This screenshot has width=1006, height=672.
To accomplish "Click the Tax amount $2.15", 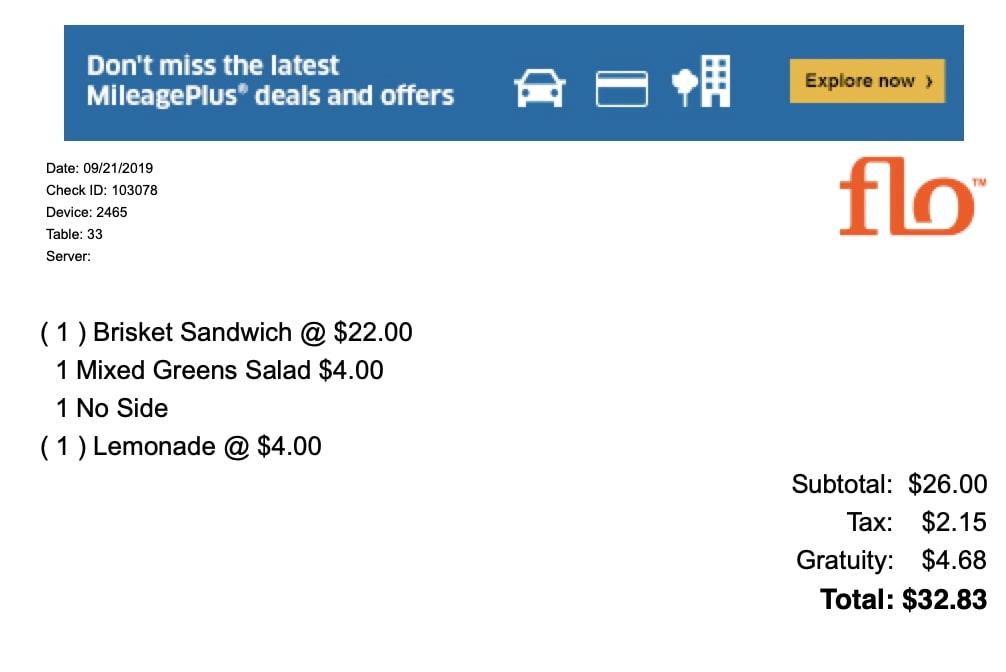I will coord(954,522).
